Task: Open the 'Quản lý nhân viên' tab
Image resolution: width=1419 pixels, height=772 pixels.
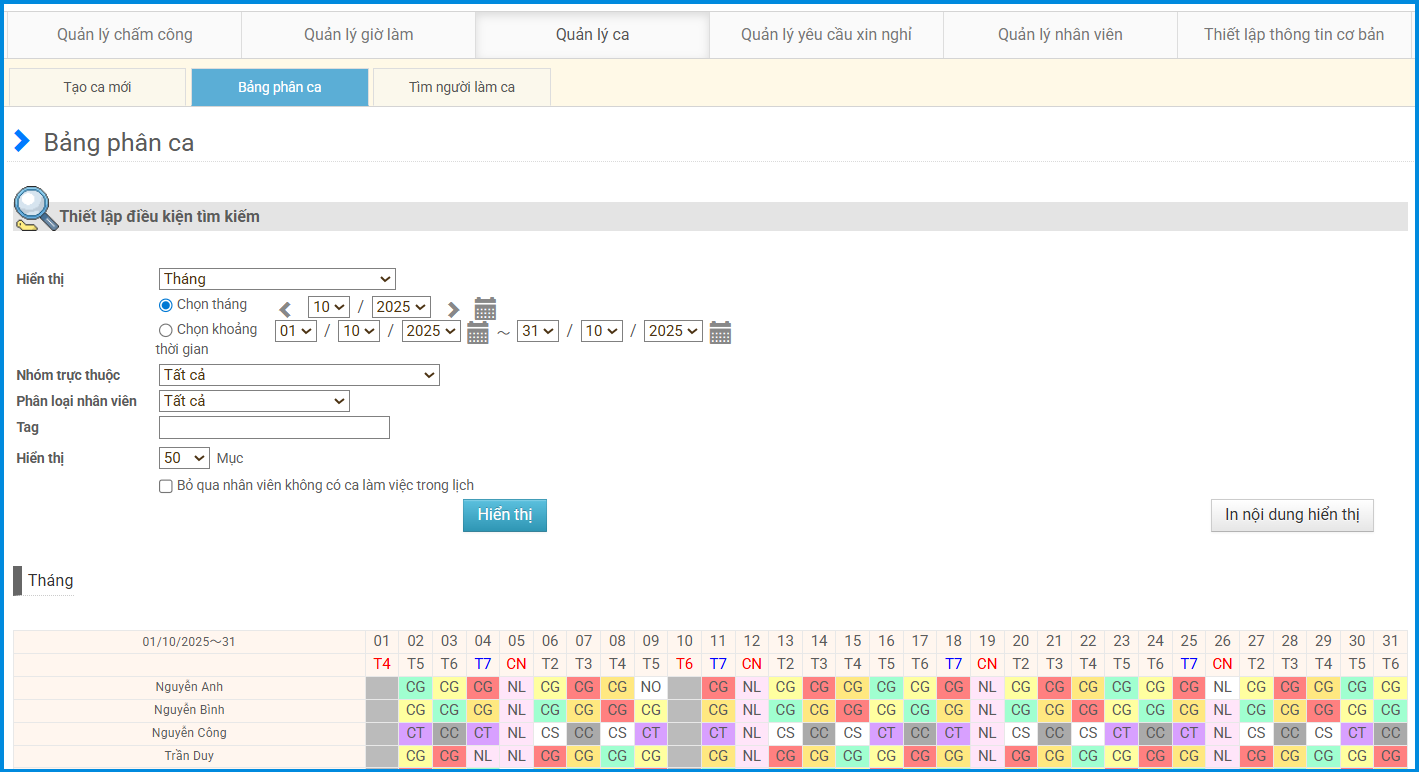Action: (x=1060, y=35)
